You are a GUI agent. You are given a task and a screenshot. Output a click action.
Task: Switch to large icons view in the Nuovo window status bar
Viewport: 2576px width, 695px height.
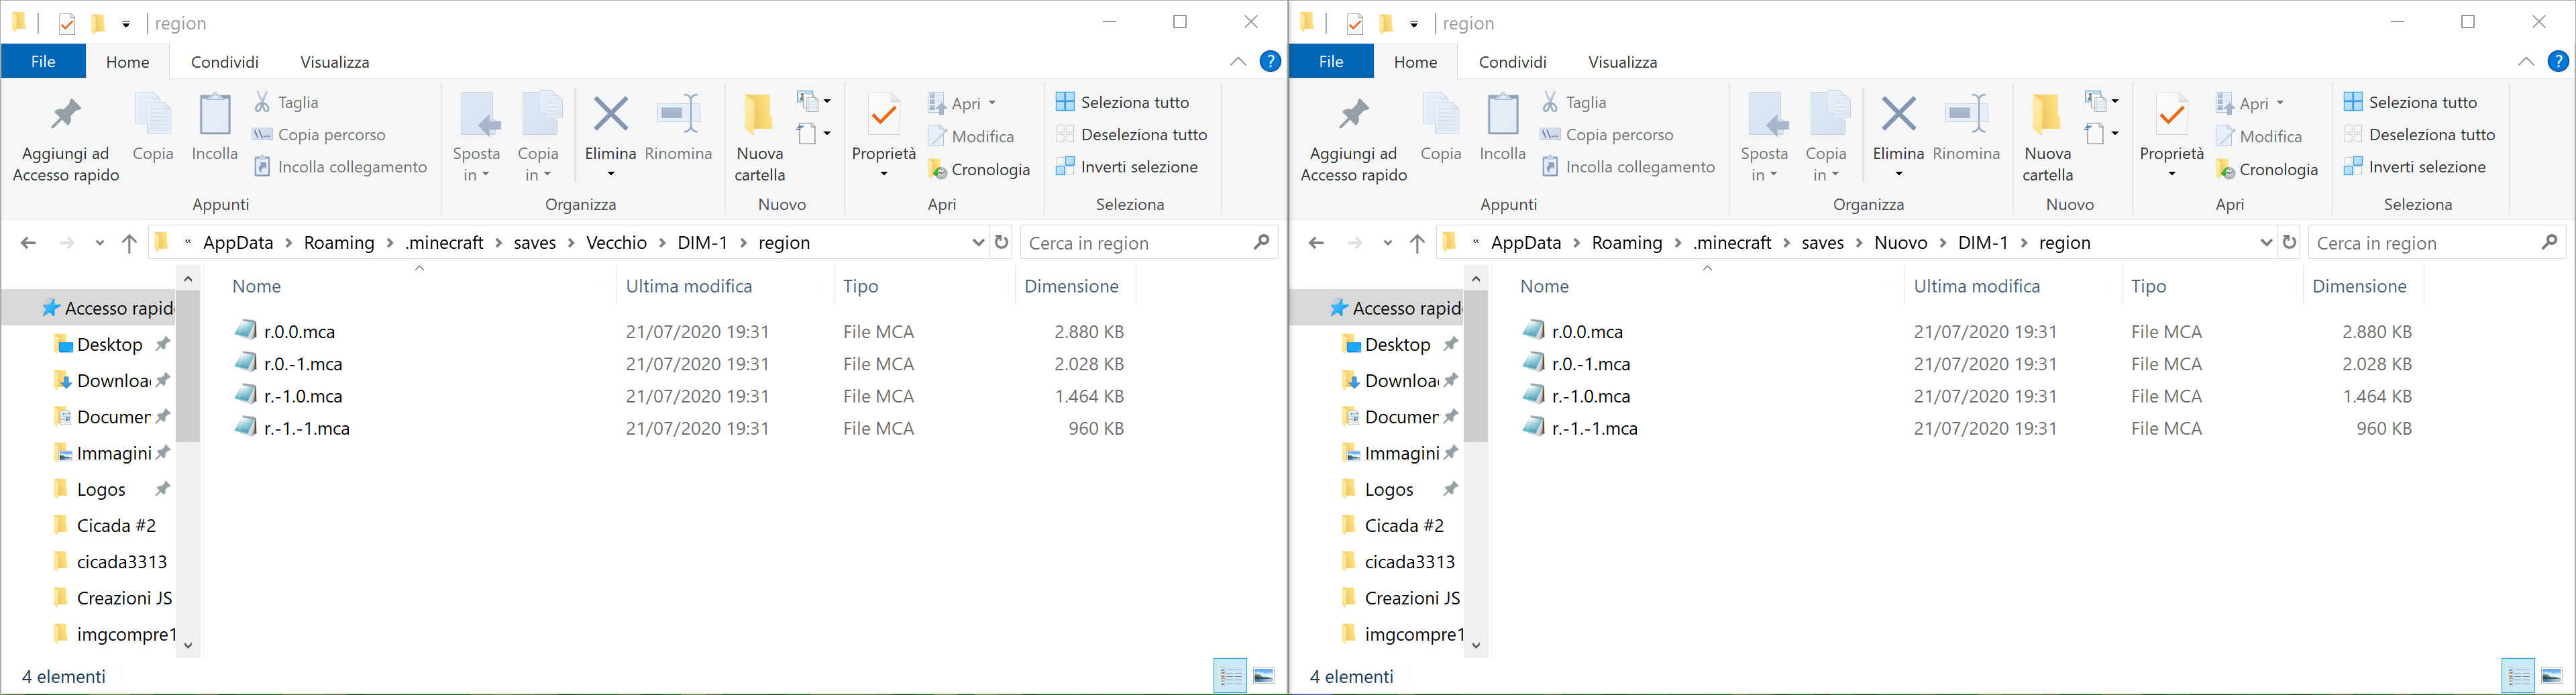tap(2553, 677)
